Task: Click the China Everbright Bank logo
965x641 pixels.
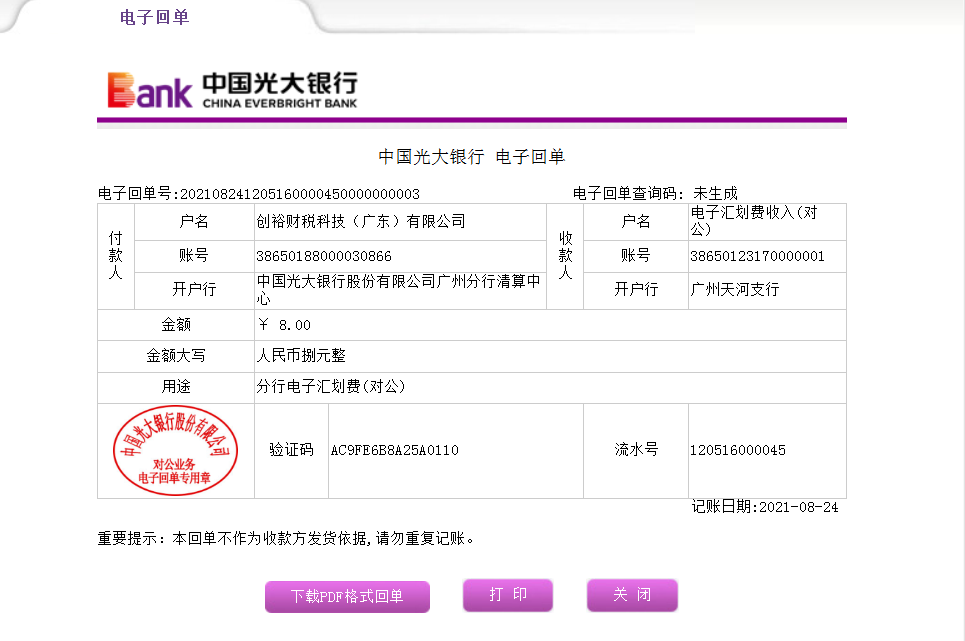Action: pyautogui.click(x=232, y=90)
